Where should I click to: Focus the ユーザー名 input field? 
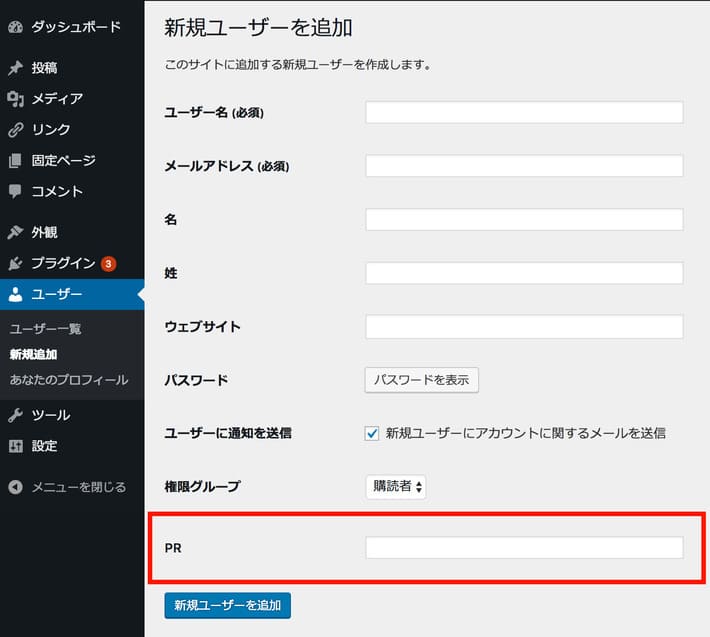(x=524, y=112)
